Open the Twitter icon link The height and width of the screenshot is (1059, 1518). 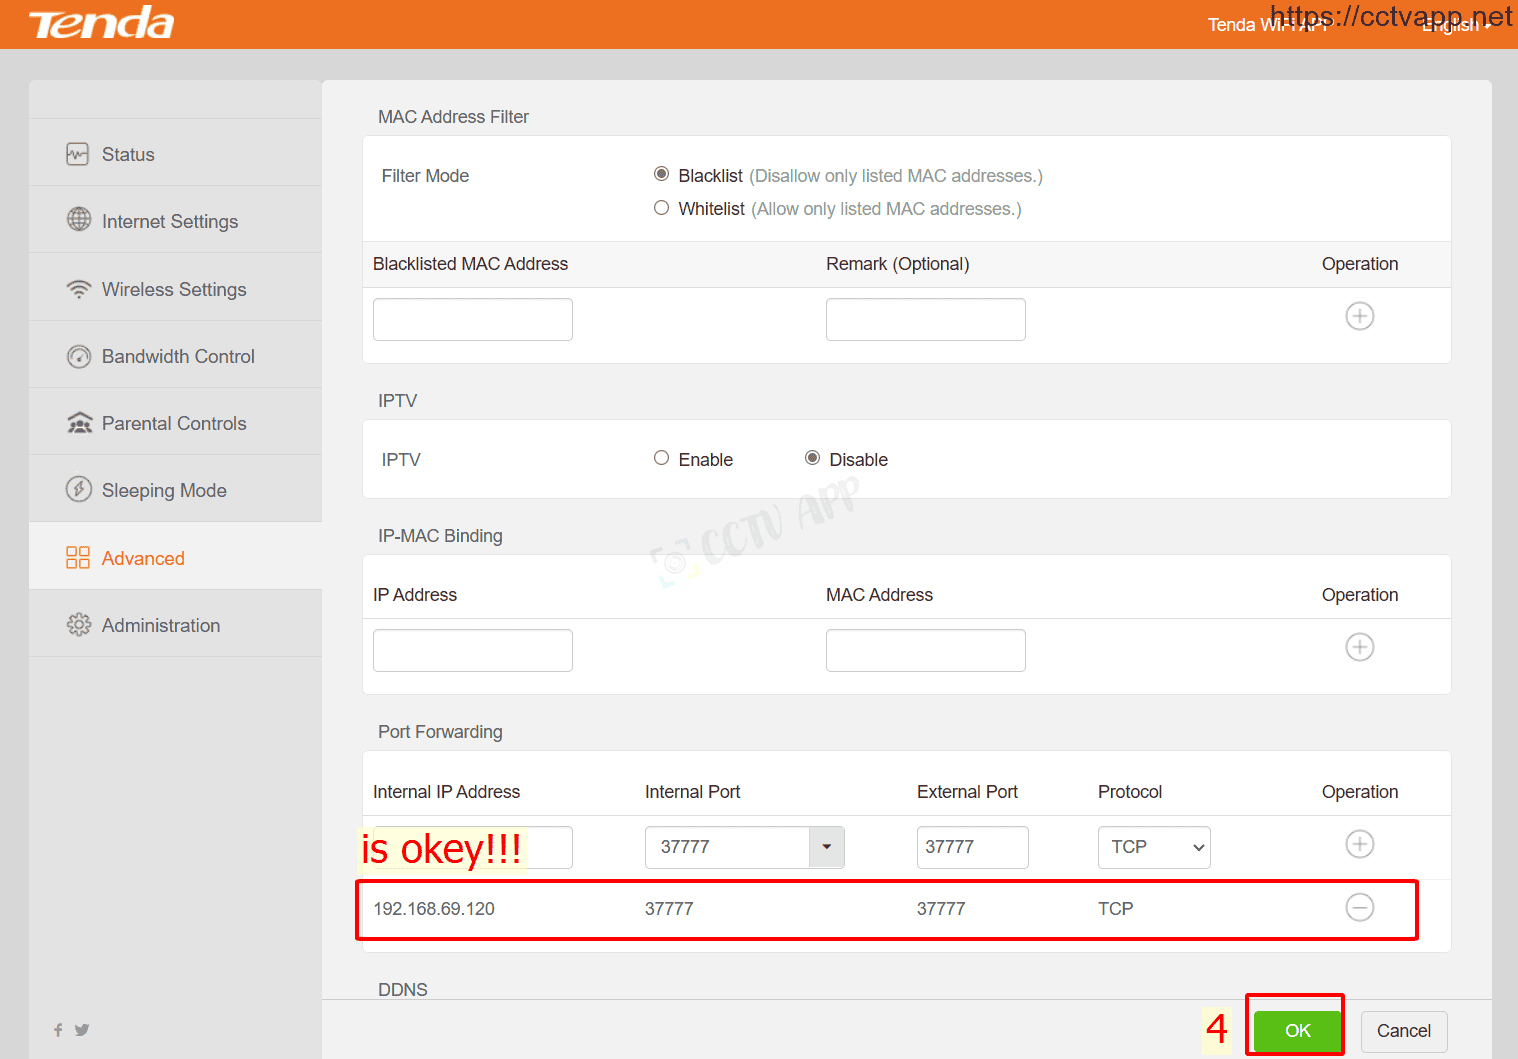82,1030
